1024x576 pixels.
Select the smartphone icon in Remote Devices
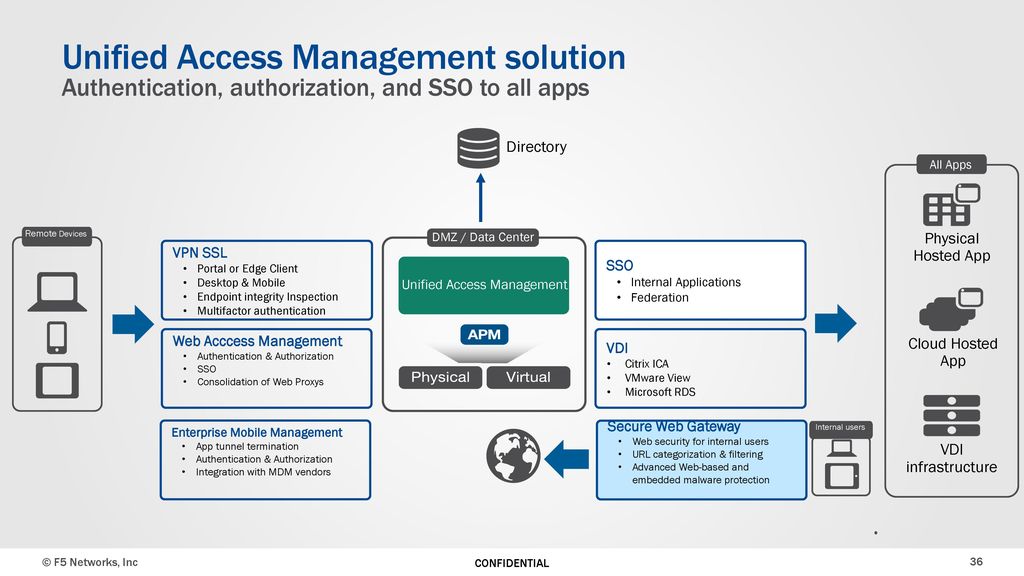point(57,338)
